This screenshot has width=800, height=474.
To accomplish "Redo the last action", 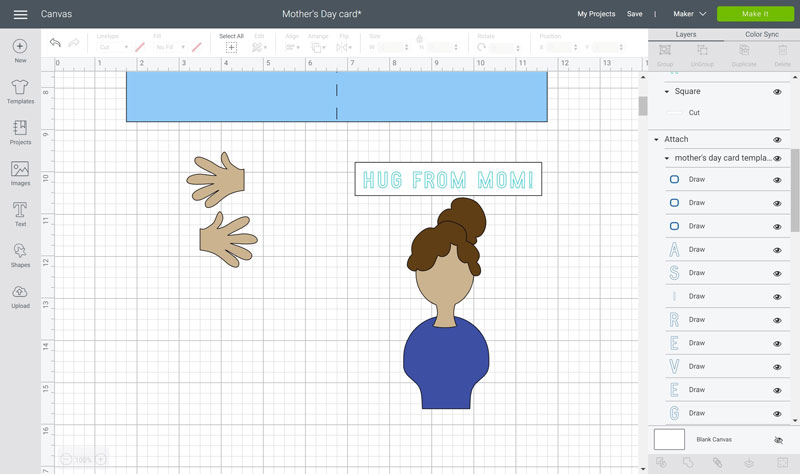I will [74, 43].
